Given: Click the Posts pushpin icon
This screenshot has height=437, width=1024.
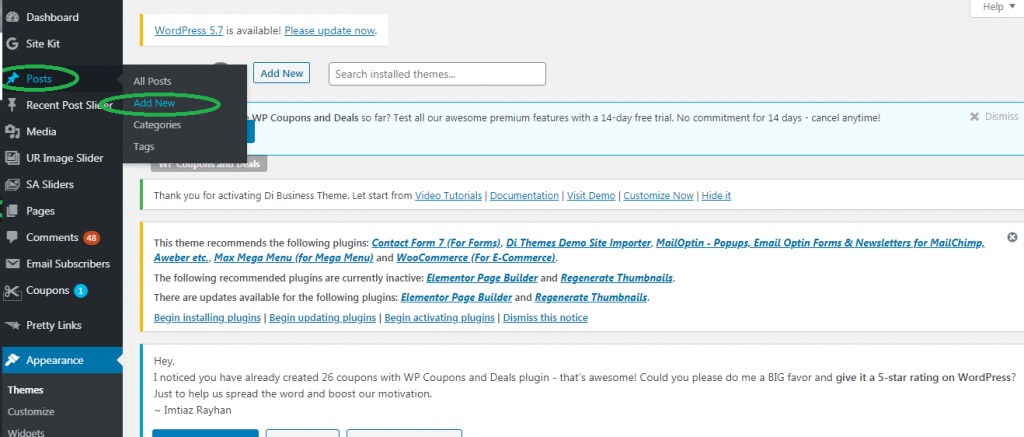Looking at the screenshot, I should point(12,78).
